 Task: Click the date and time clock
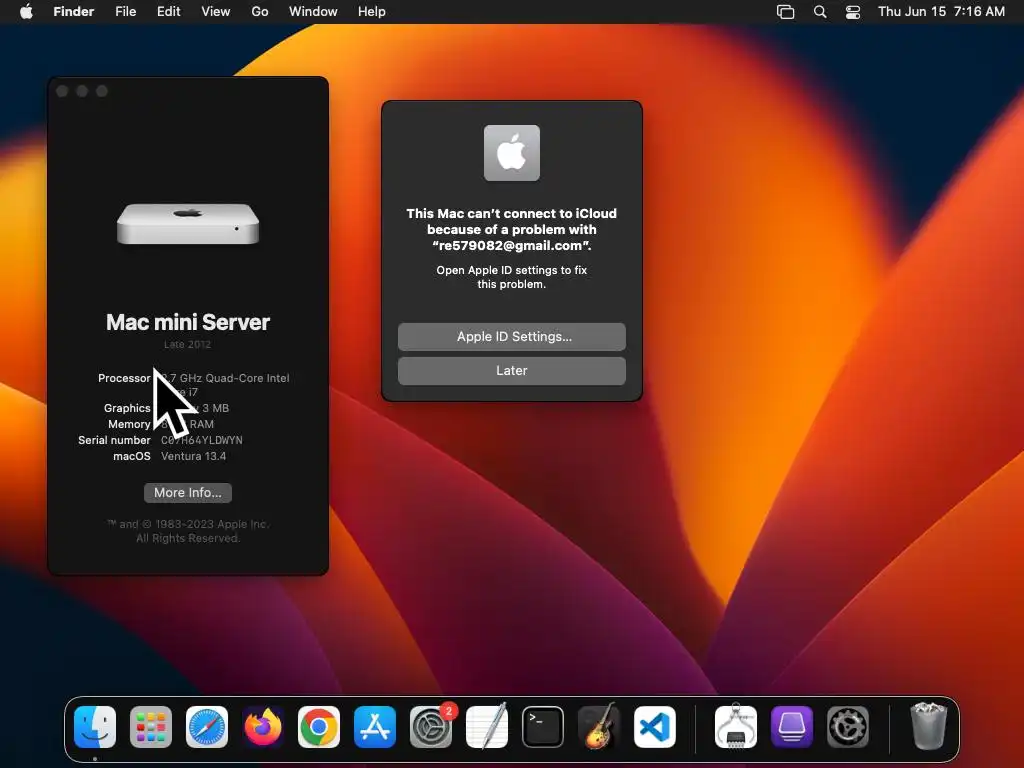point(941,12)
